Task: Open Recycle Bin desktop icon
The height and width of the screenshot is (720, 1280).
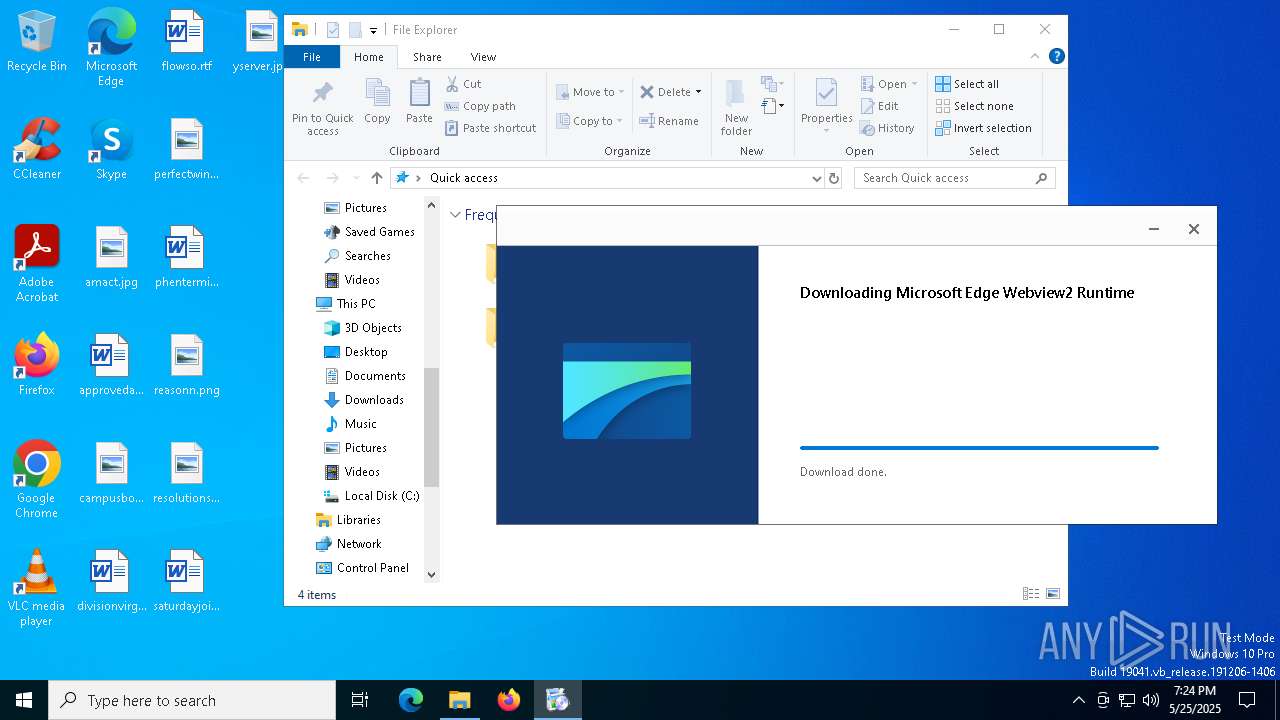Action: coord(37,42)
